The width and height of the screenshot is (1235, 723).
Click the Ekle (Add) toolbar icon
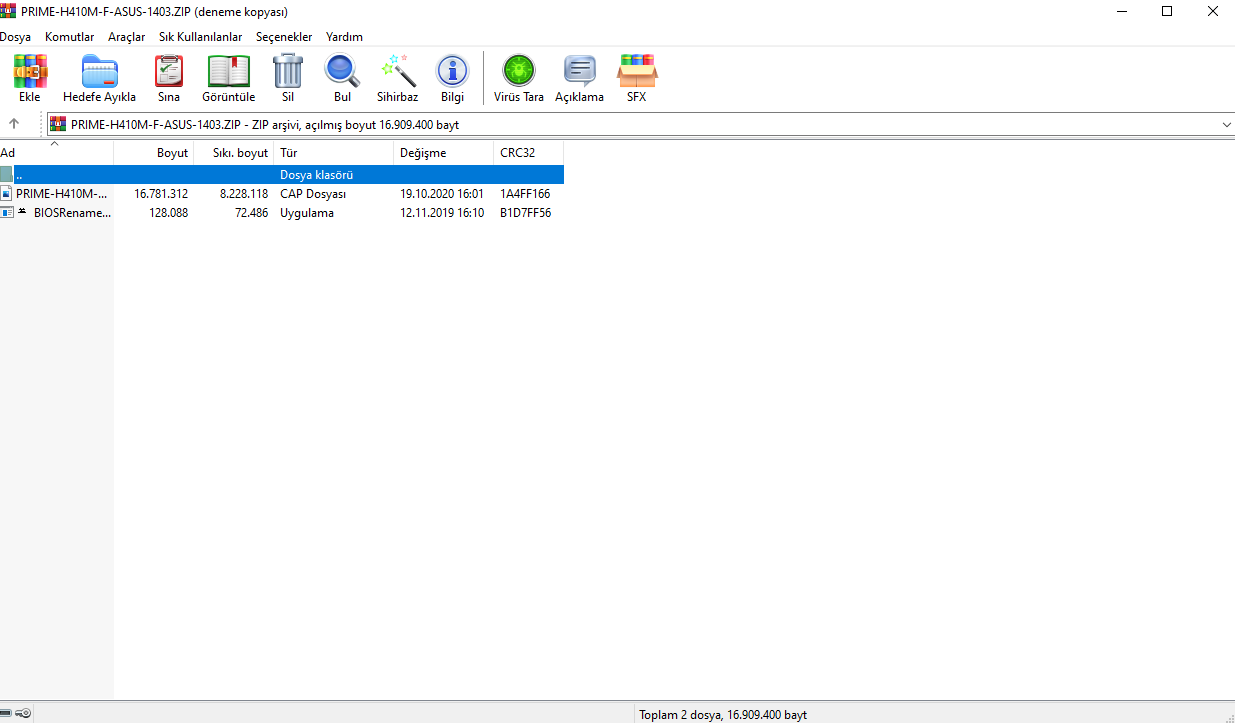(29, 72)
